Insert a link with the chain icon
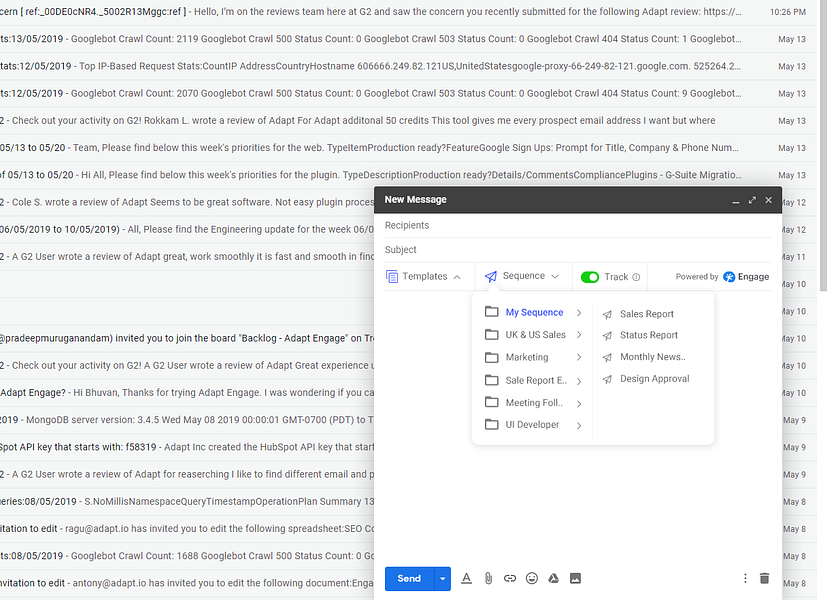This screenshot has height=600, width=827. pos(509,578)
